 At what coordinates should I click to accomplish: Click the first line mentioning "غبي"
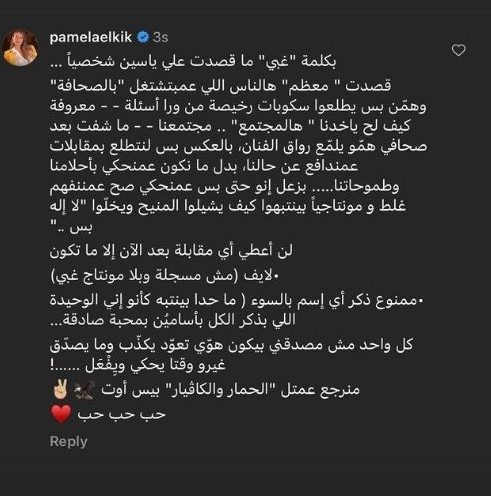coord(193,61)
